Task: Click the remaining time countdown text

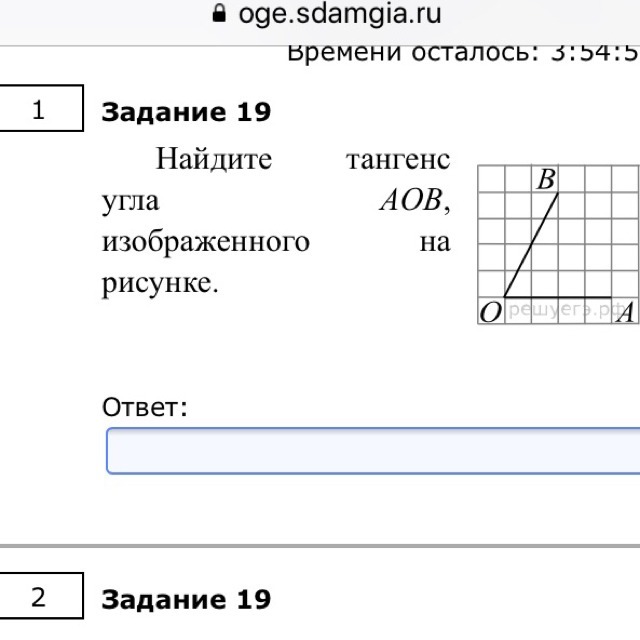Action: pyautogui.click(x=462, y=52)
